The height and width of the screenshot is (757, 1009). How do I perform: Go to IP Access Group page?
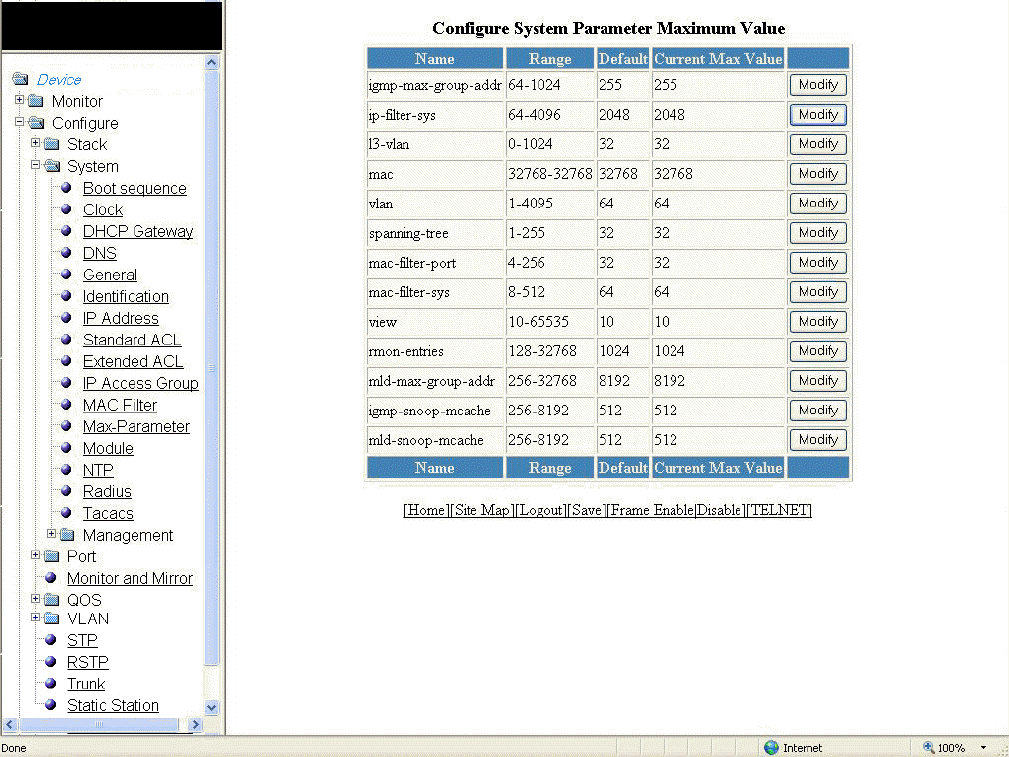(140, 383)
